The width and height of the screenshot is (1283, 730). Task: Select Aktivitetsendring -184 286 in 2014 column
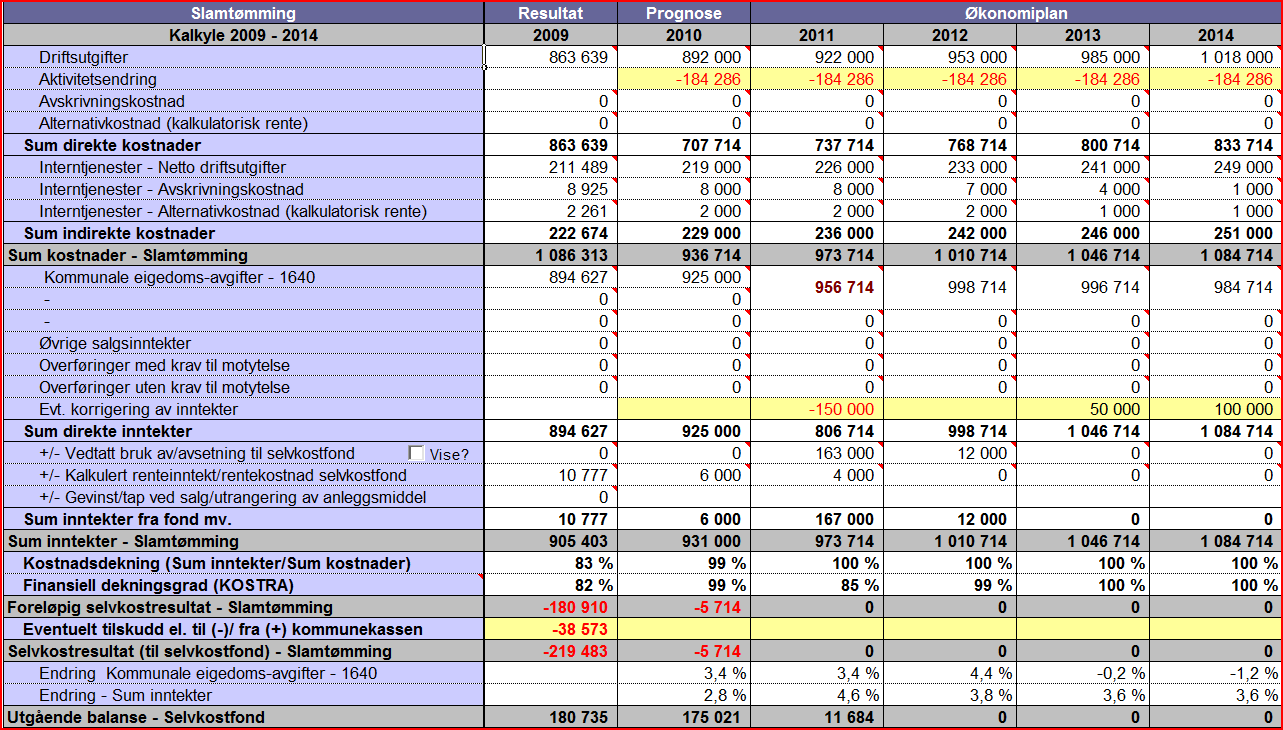[1216, 79]
